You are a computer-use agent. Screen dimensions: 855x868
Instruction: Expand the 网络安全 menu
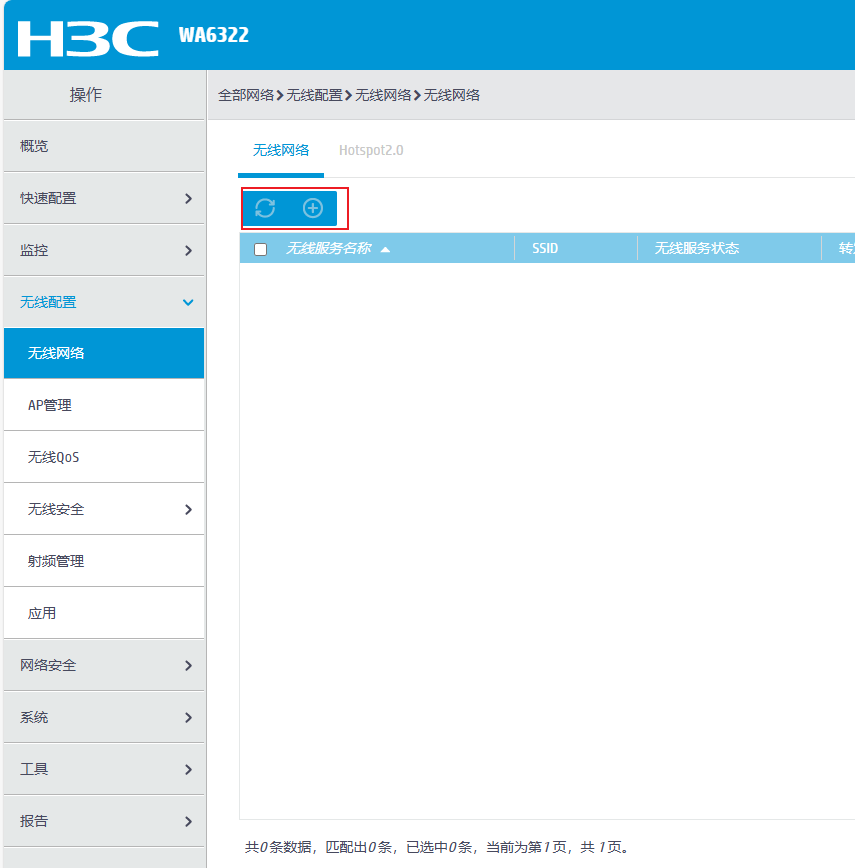point(104,665)
